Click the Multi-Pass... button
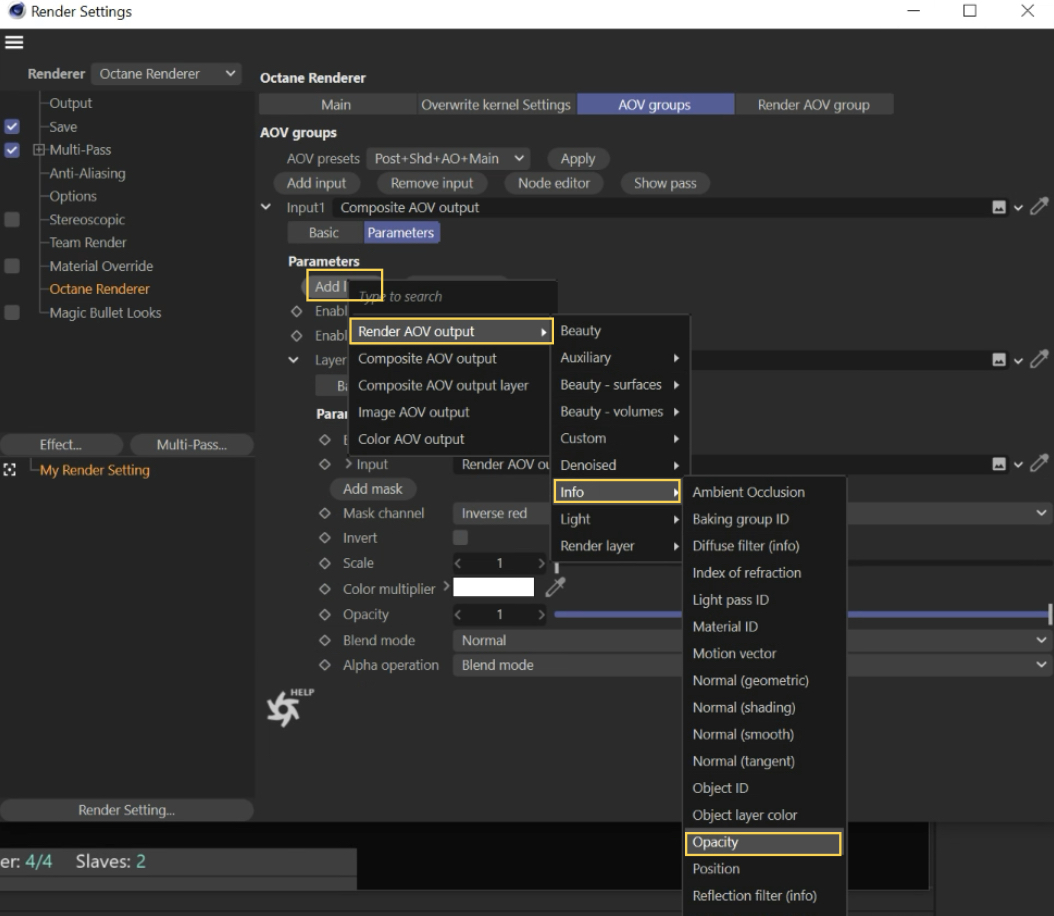The image size is (1054, 916). pyautogui.click(x=192, y=445)
